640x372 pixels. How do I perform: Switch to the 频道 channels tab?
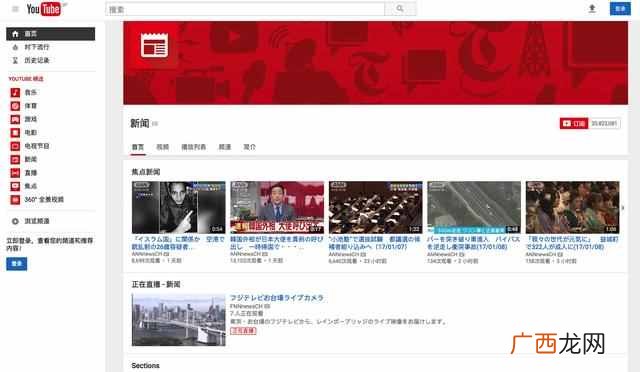point(225,147)
